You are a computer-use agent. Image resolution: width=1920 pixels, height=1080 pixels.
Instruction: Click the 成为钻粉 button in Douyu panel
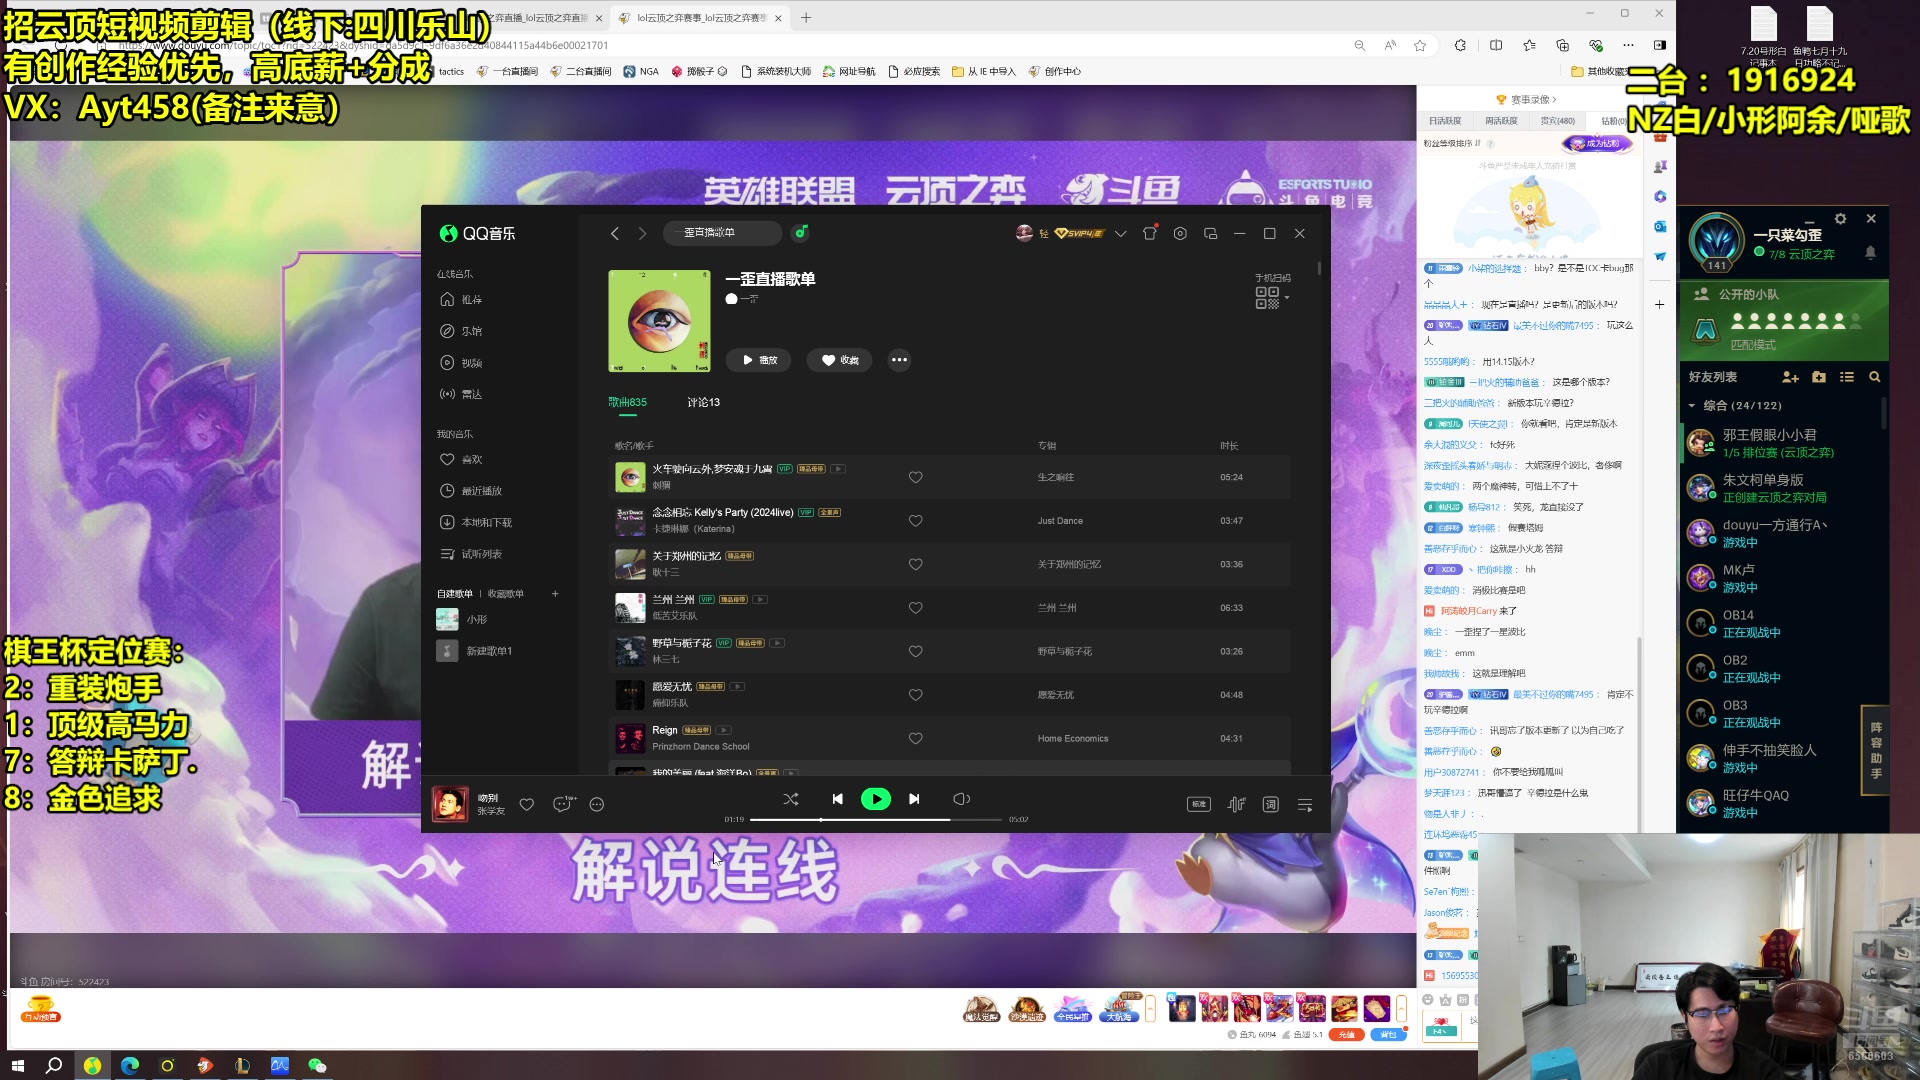[1597, 143]
